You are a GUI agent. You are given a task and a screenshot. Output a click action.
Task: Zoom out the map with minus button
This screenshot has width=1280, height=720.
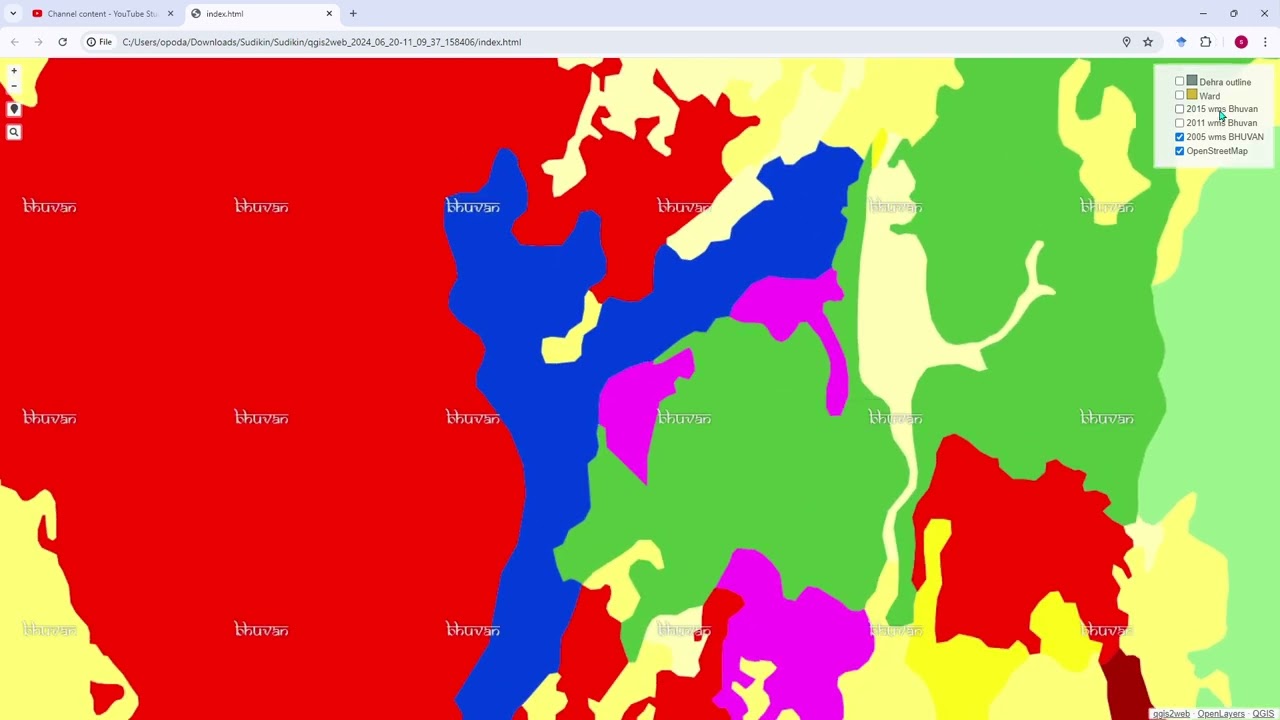click(x=14, y=86)
